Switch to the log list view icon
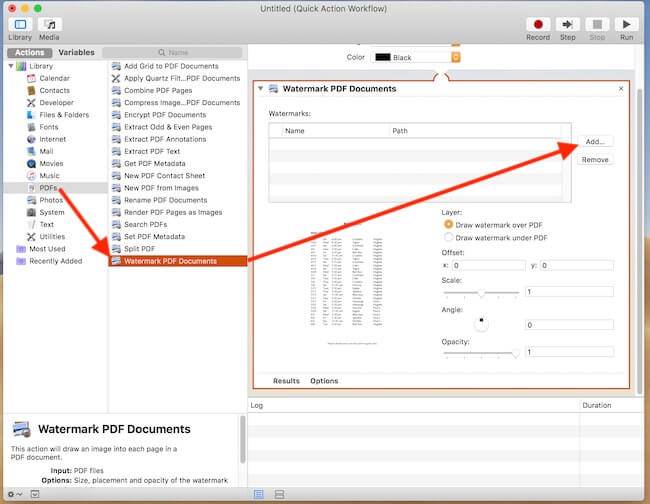 coord(259,494)
